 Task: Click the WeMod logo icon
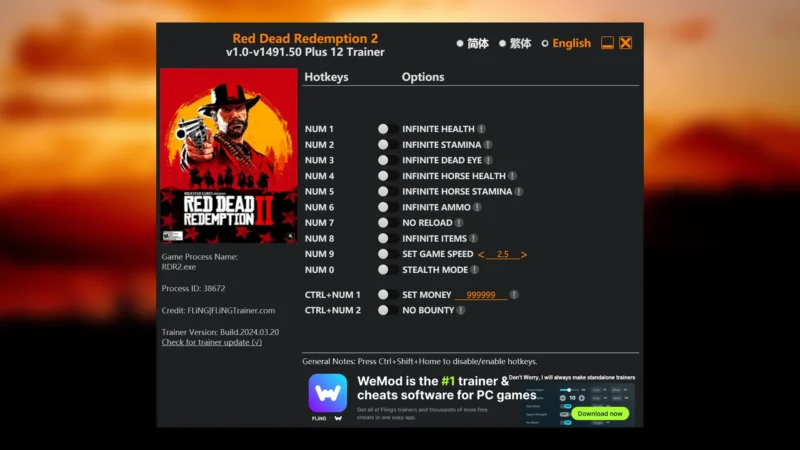point(328,393)
